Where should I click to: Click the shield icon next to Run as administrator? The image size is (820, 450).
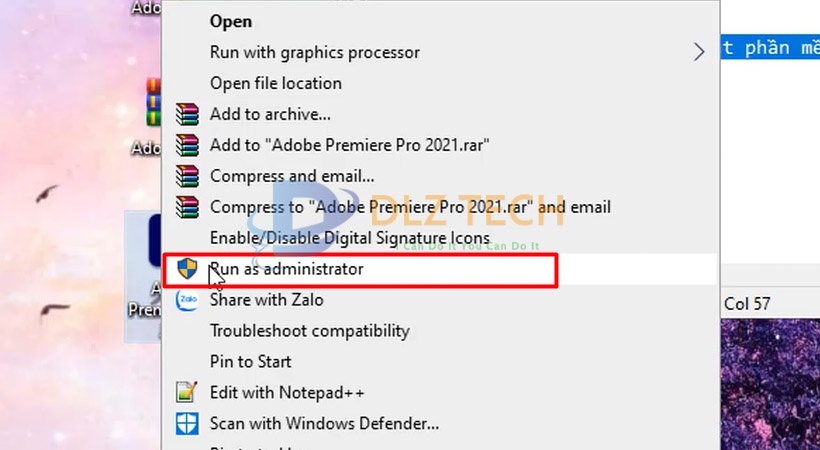186,269
